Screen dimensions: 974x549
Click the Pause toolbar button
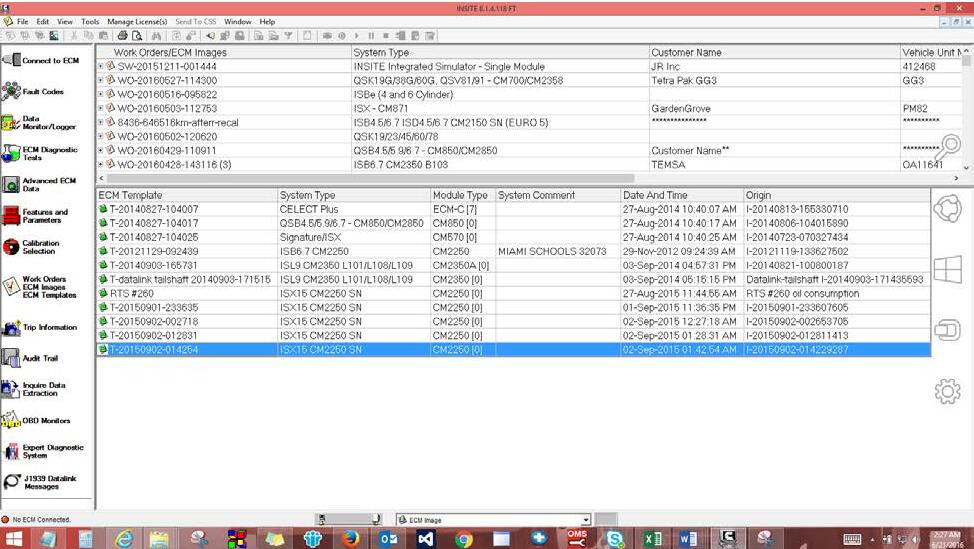point(371,36)
